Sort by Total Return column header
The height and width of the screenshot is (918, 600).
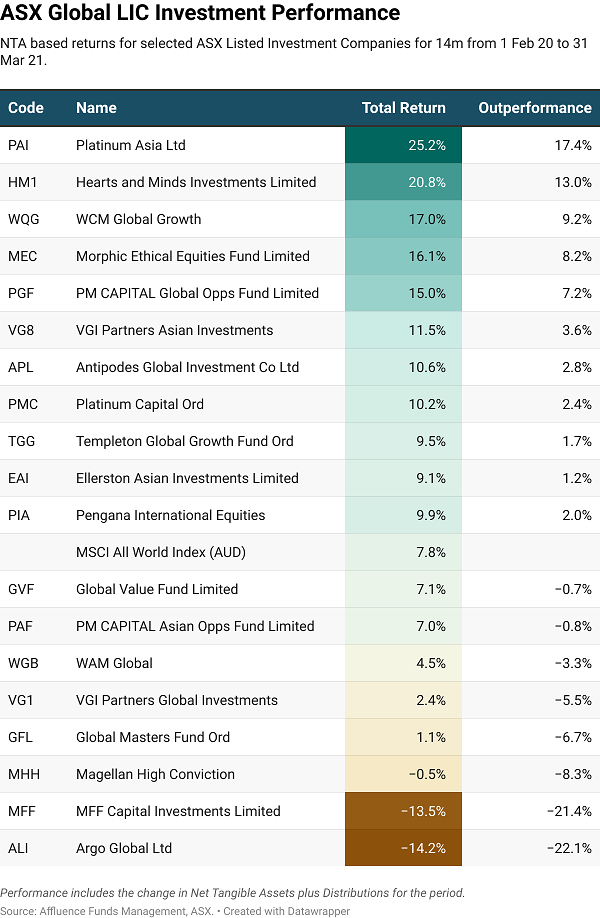(403, 108)
